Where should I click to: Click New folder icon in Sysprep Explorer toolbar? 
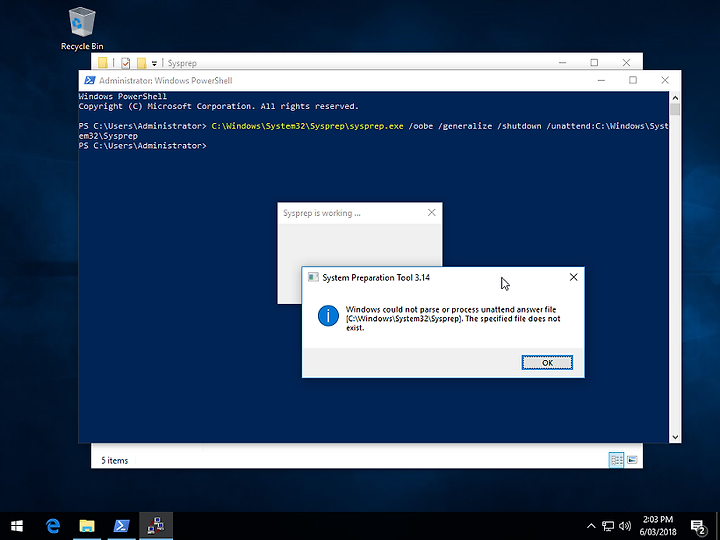141,63
